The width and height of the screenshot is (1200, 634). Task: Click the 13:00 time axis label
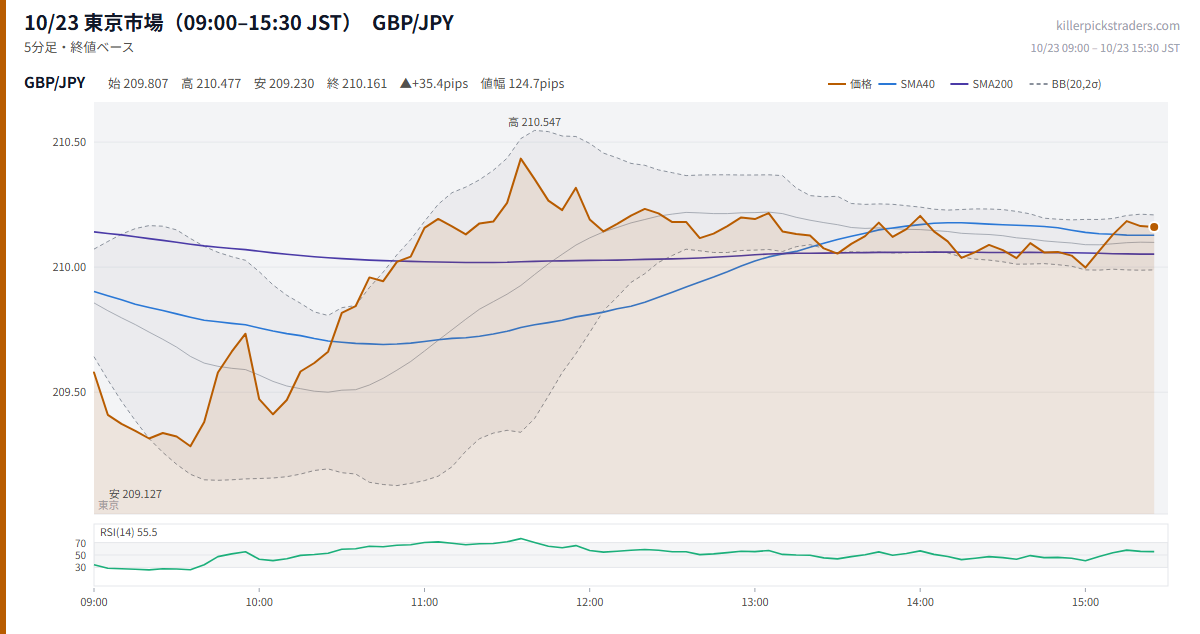[x=755, y=602]
